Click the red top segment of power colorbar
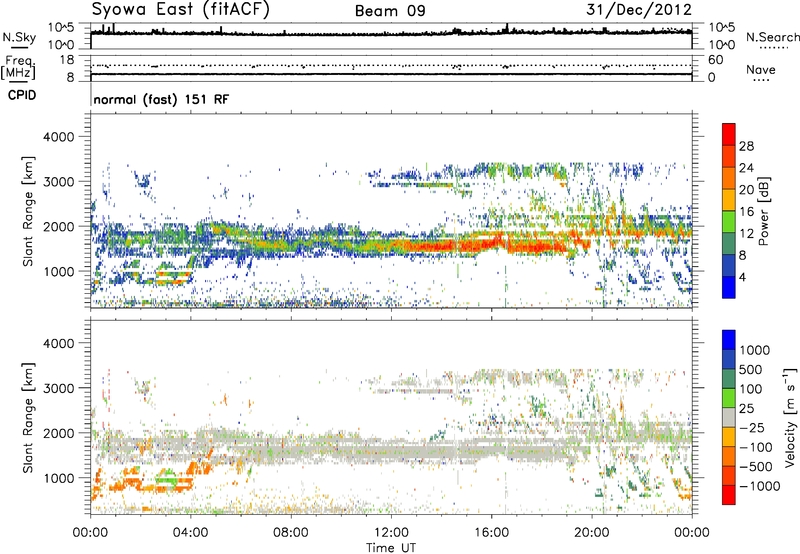This screenshot has width=800, height=554. (729, 134)
